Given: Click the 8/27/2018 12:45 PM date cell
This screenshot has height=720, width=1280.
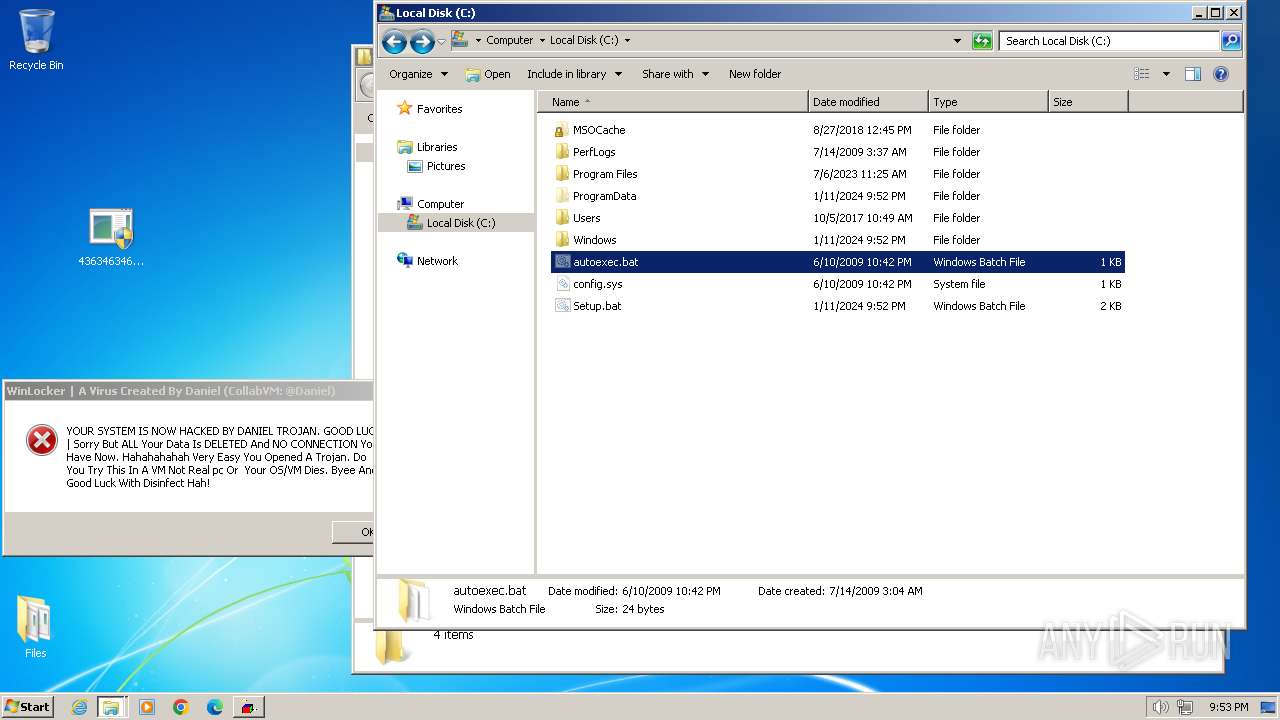Looking at the screenshot, I should 862,130.
